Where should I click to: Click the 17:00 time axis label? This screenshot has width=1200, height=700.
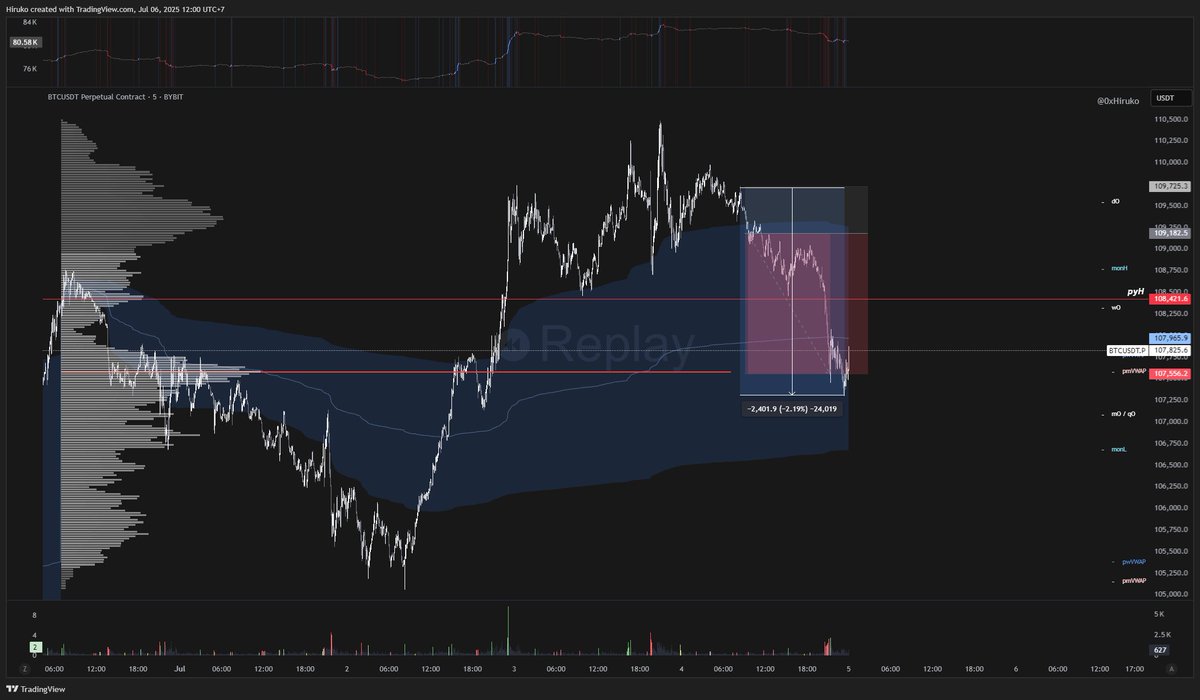1134,669
